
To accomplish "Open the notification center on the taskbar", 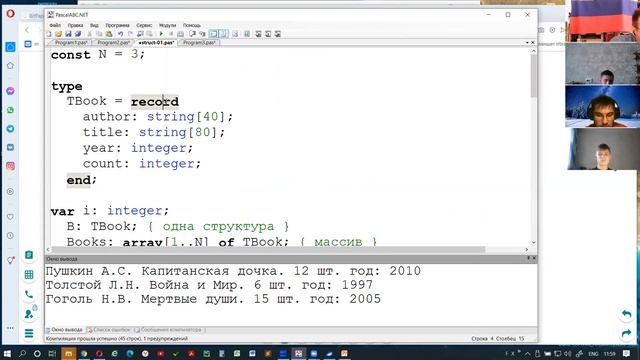I will pos(627,353).
